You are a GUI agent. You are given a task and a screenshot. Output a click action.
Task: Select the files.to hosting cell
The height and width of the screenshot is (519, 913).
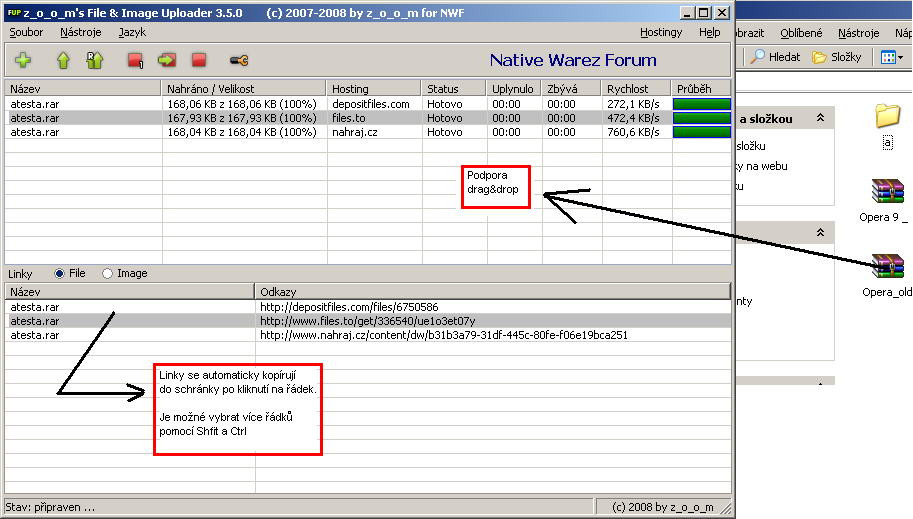tap(374, 118)
